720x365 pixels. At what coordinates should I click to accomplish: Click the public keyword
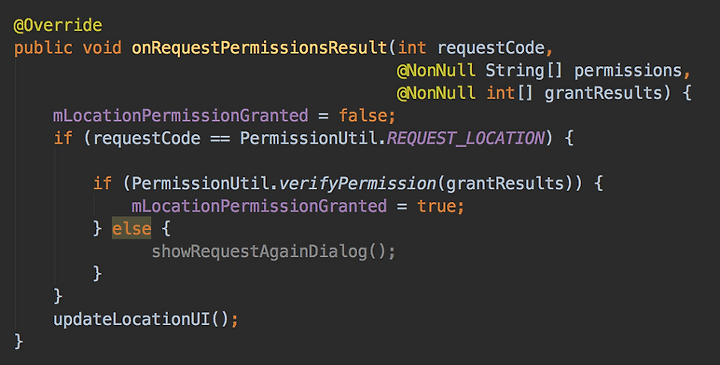pos(43,48)
